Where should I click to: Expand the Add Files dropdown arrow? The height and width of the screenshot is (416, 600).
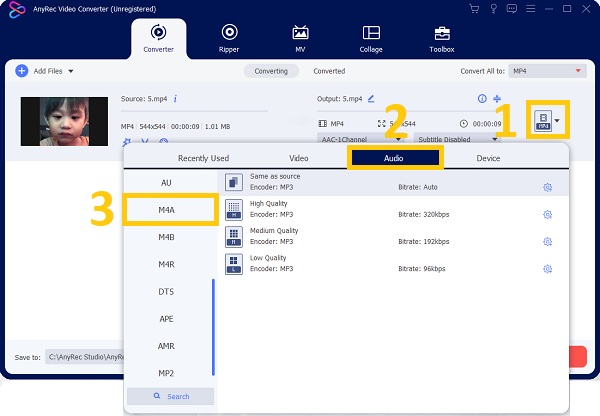tap(71, 71)
